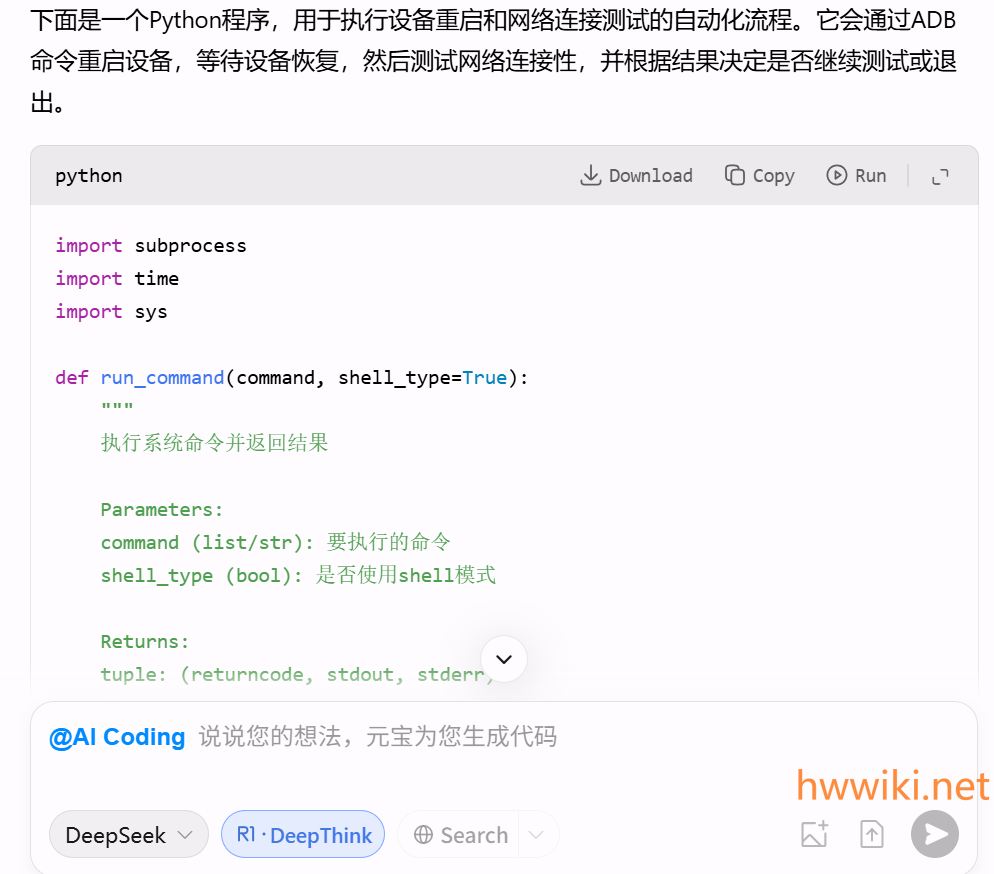Expand code block to fullscreen
The image size is (994, 874).
(x=940, y=177)
